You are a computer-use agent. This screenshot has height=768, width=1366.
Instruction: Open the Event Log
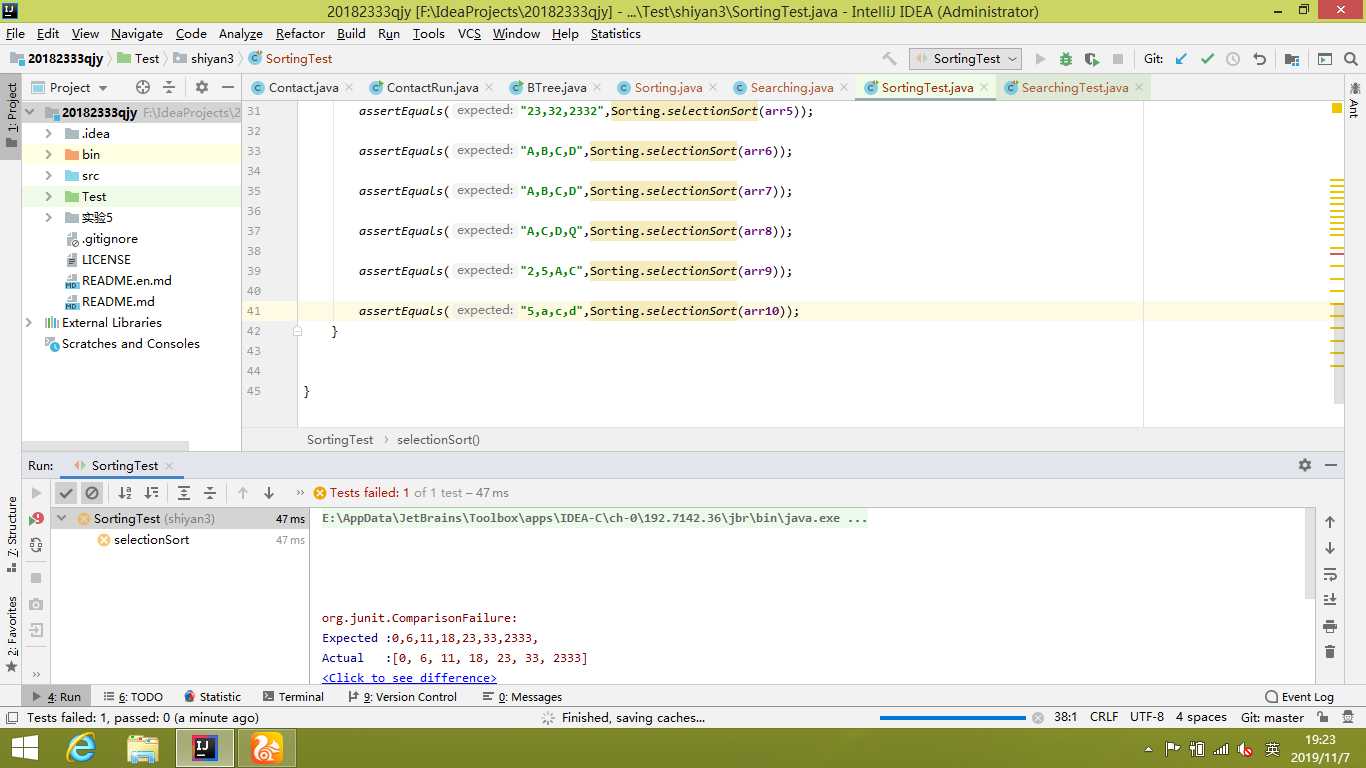[x=1299, y=696]
